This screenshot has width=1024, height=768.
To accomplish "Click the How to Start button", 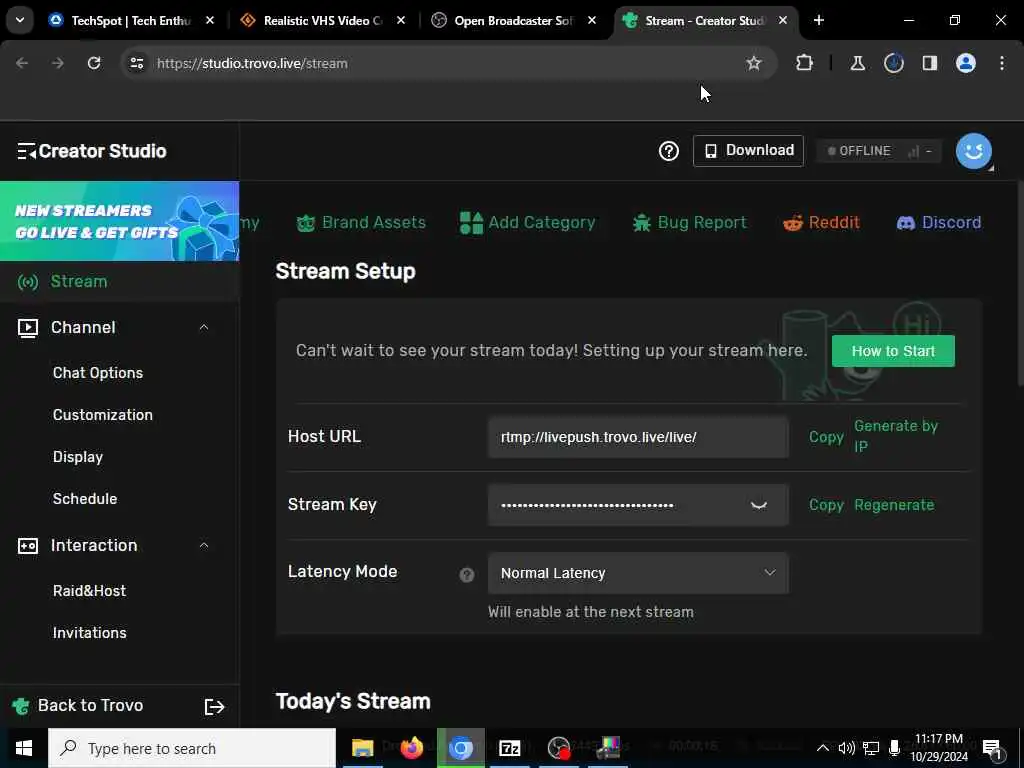I will (x=893, y=351).
